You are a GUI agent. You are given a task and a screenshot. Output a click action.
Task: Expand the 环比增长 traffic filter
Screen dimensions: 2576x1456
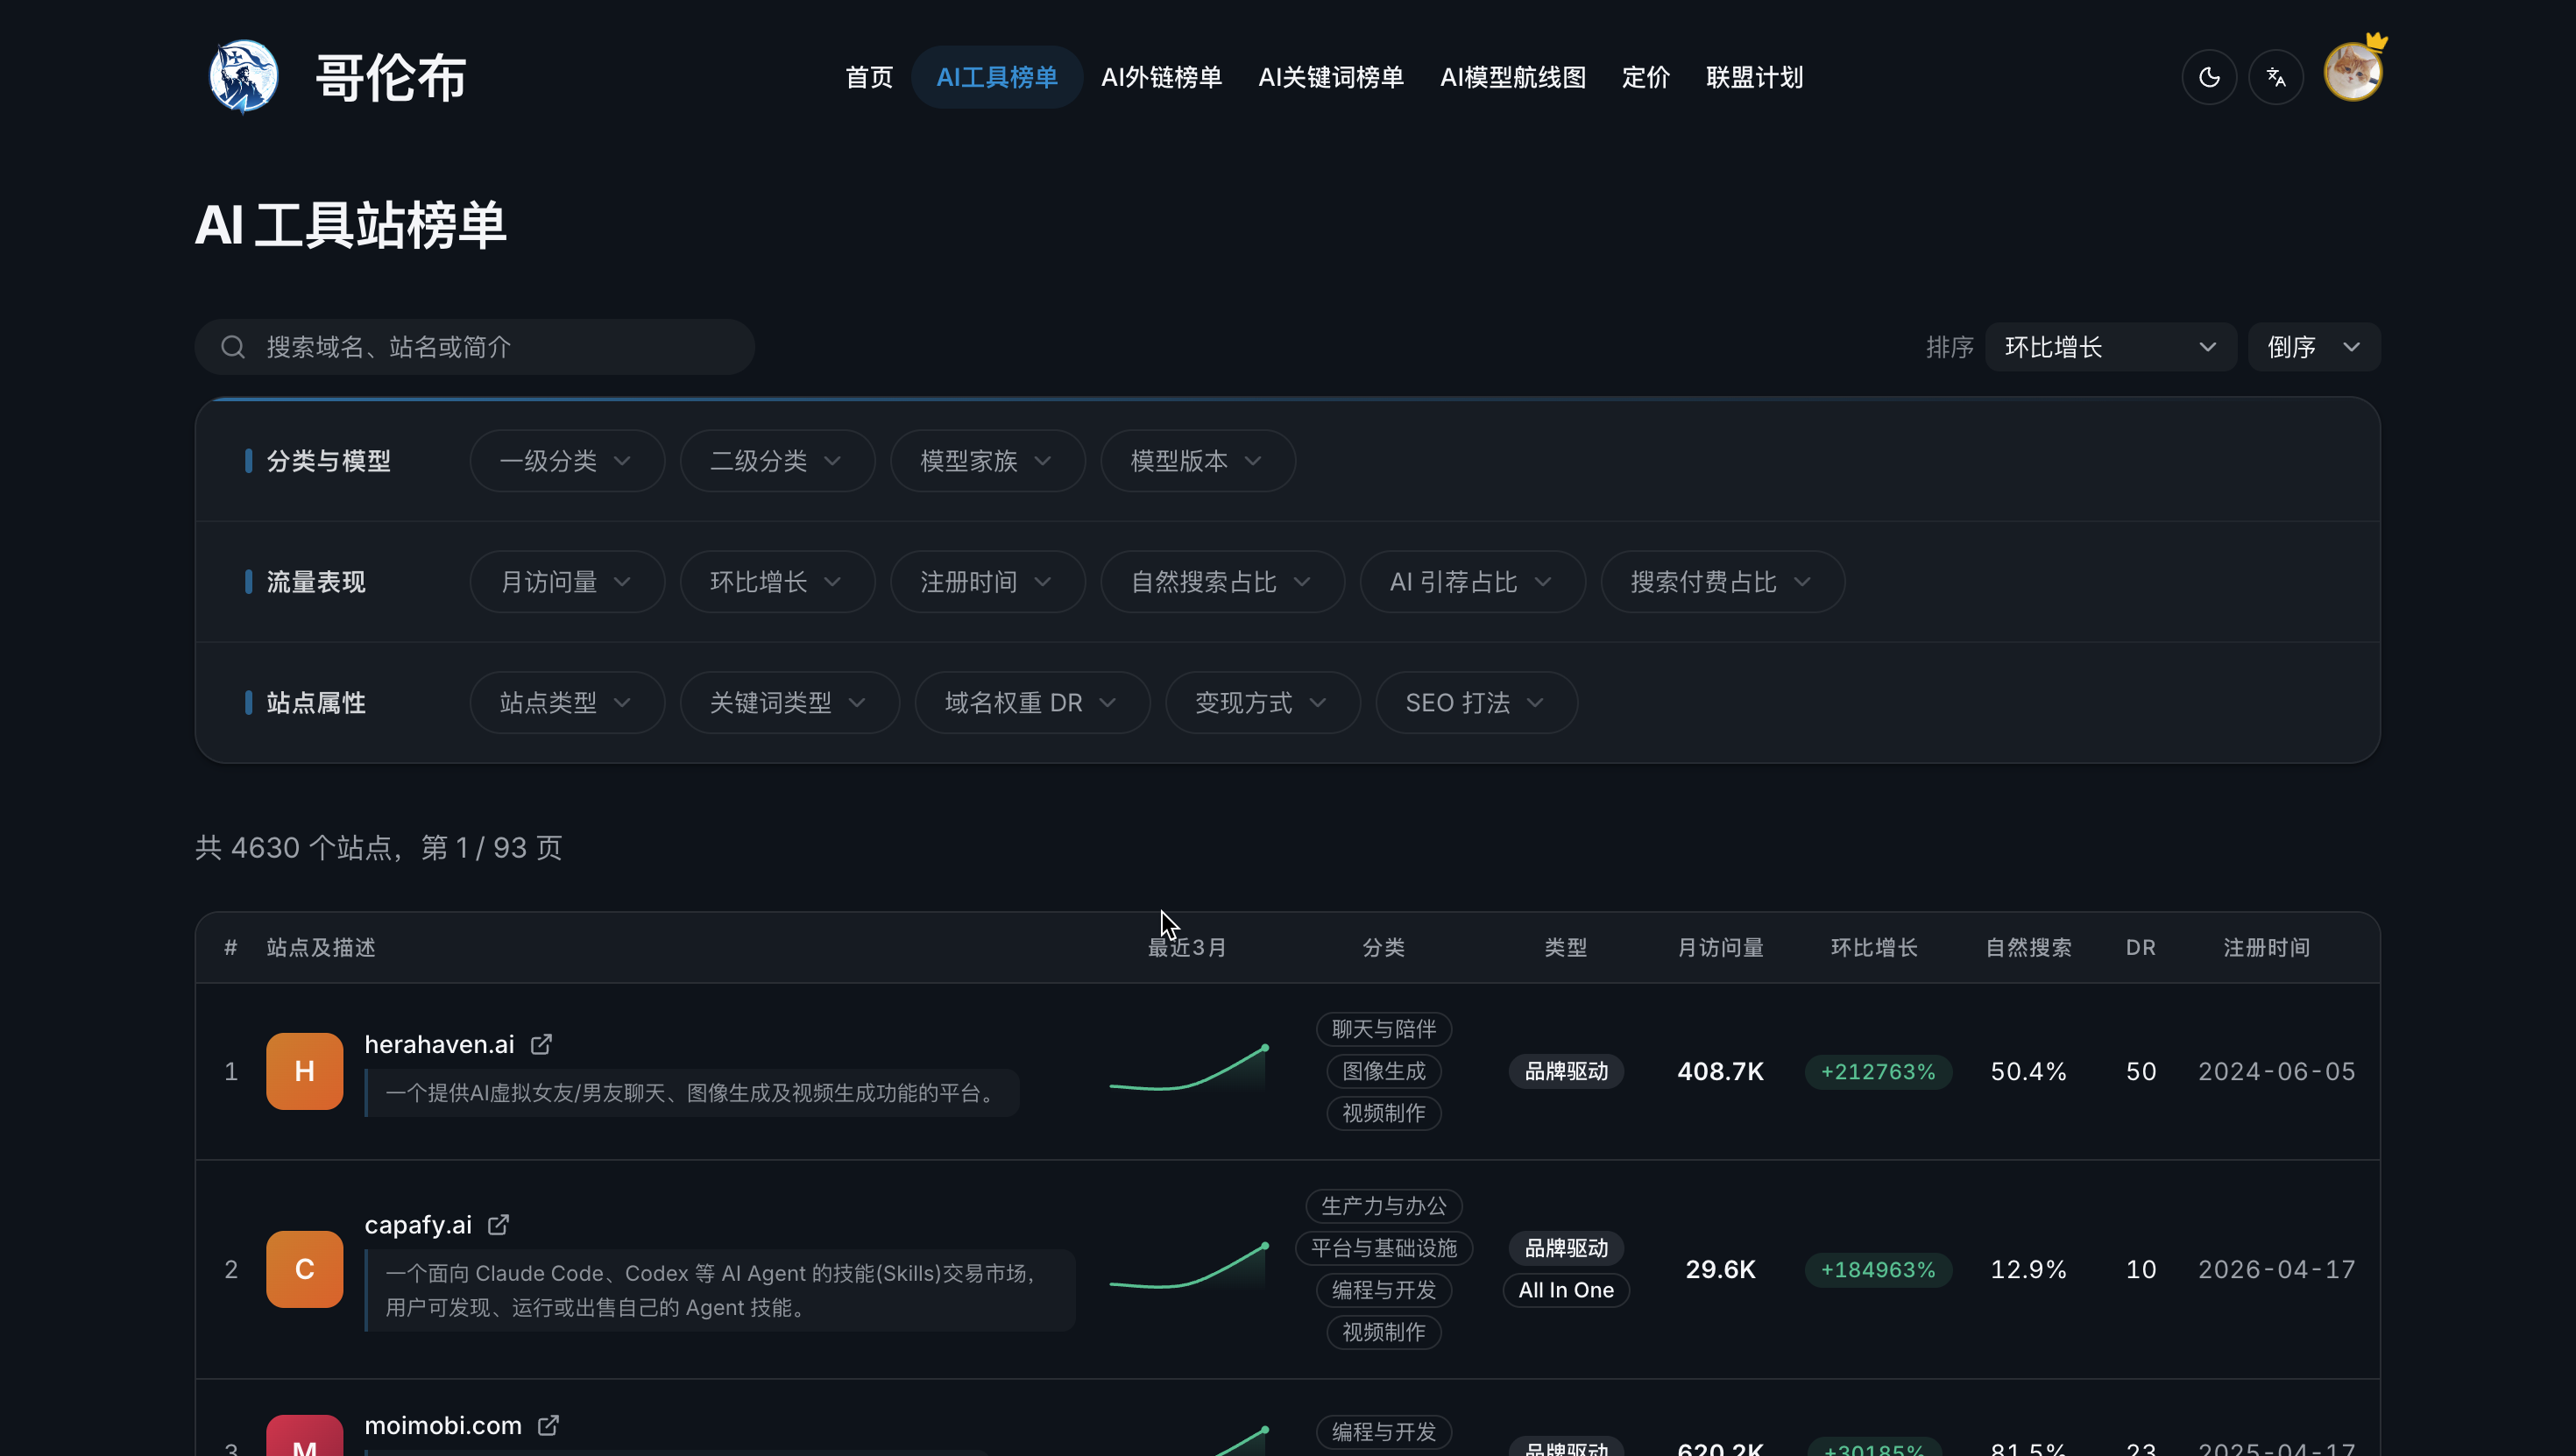click(x=777, y=582)
